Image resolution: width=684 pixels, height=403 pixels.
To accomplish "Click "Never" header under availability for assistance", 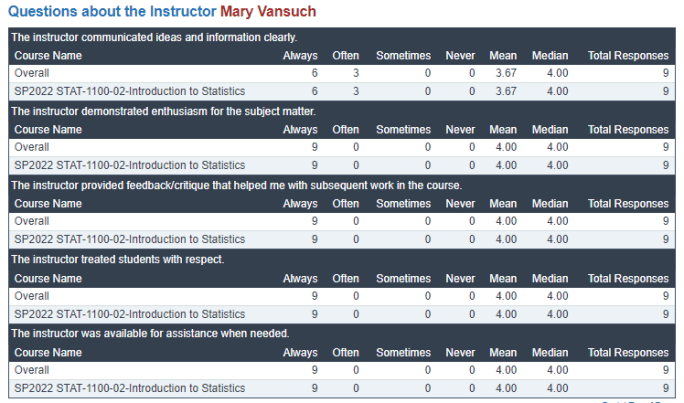I will [460, 352].
